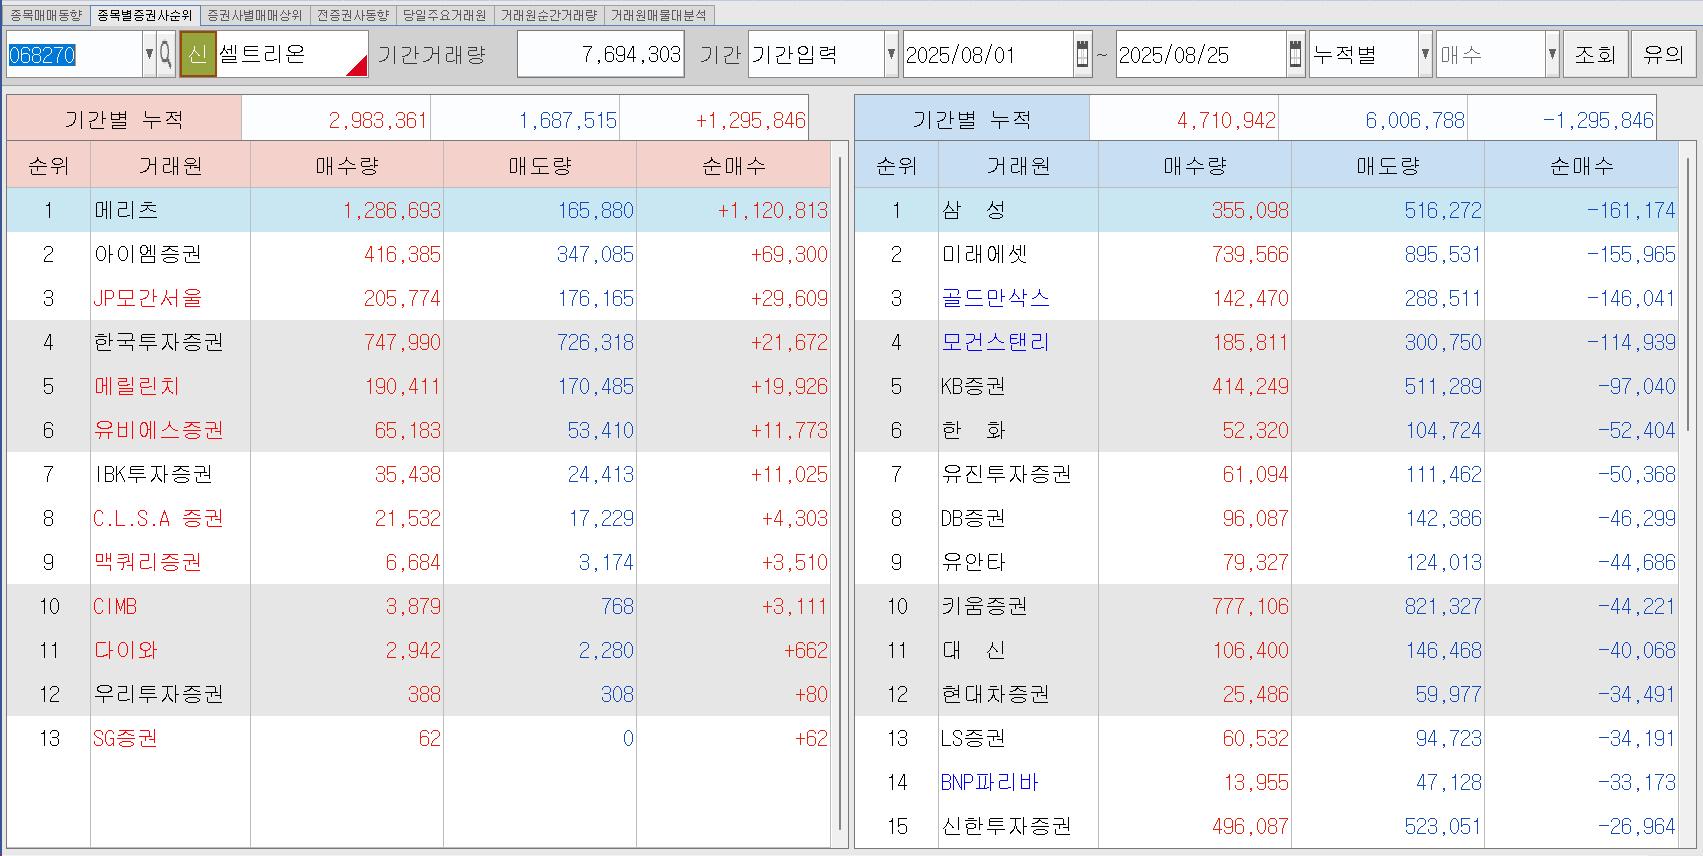
Task: Select the 삼 성 broker row
Action: pos(1266,210)
